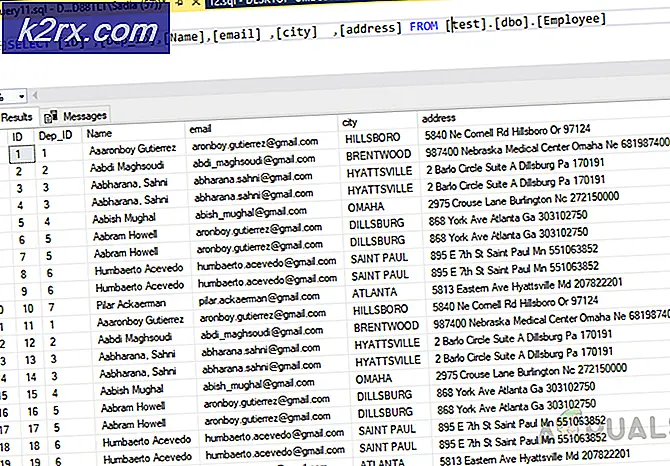
Task: Select Eastern Ave address in row ID 10
Action: click(x=527, y=286)
